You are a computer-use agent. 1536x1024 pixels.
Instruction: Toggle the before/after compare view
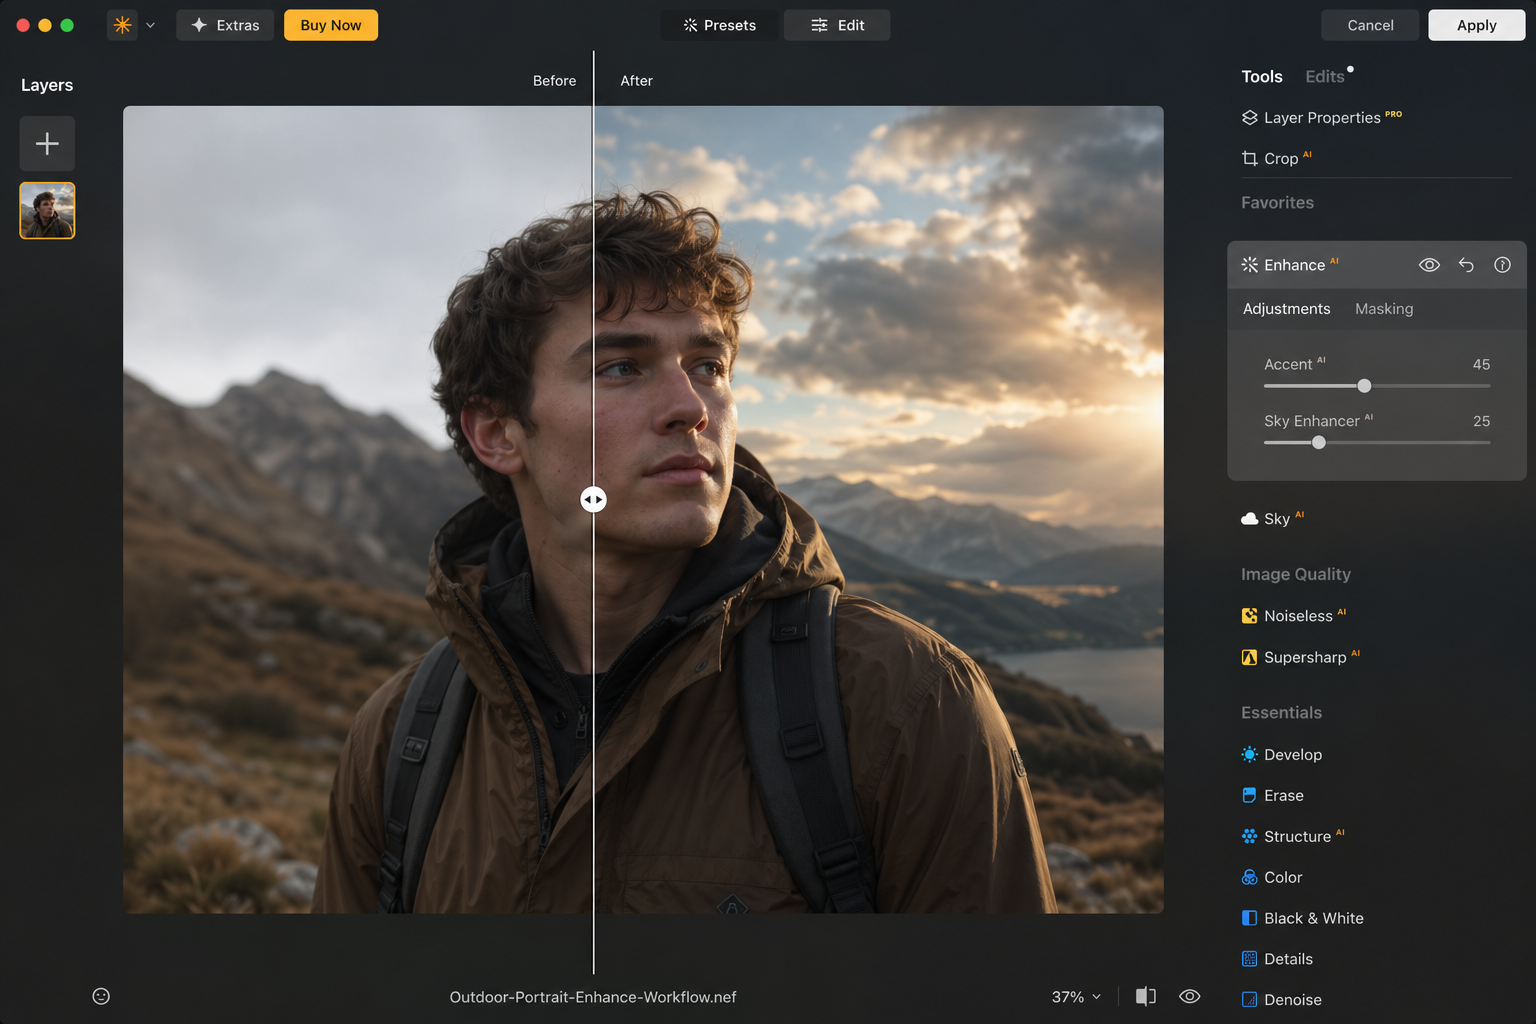[x=1146, y=996]
